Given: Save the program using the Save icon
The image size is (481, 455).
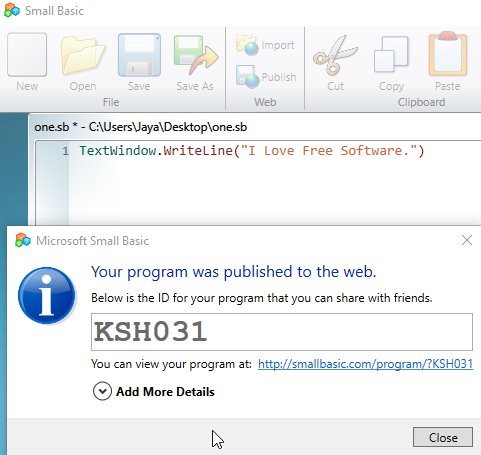Looking at the screenshot, I should tap(139, 55).
